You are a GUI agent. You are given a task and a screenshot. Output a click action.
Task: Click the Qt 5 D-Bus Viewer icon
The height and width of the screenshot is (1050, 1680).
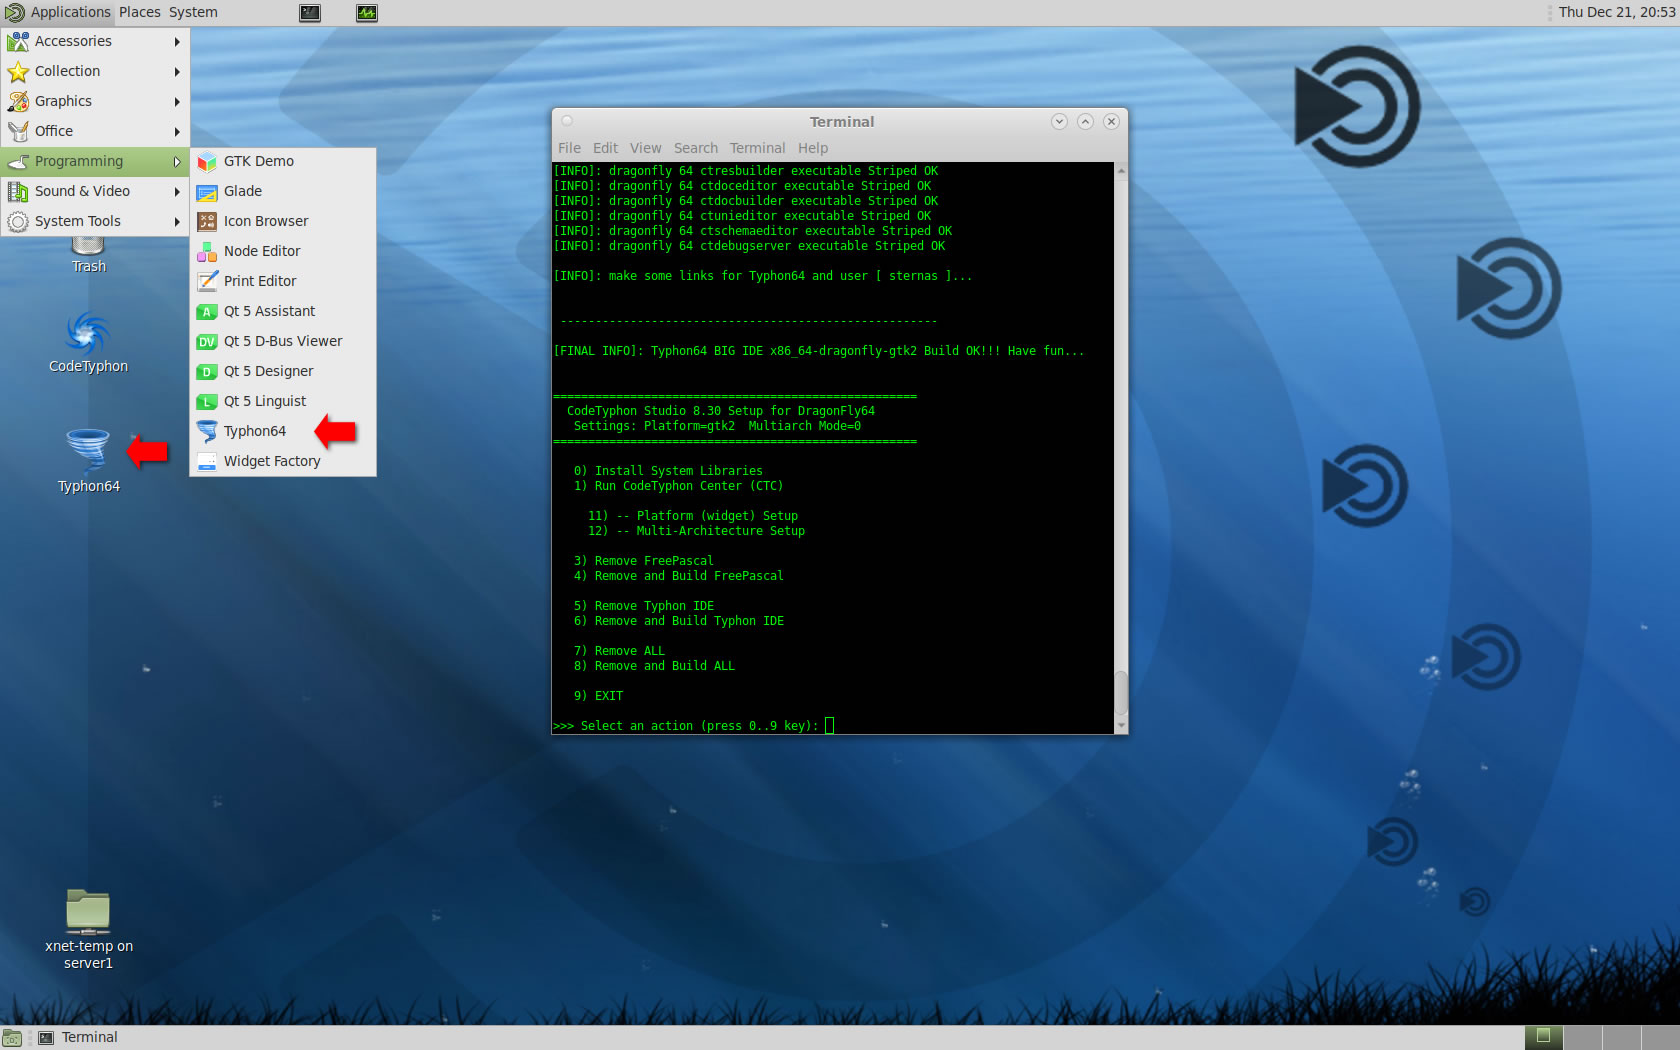point(207,342)
